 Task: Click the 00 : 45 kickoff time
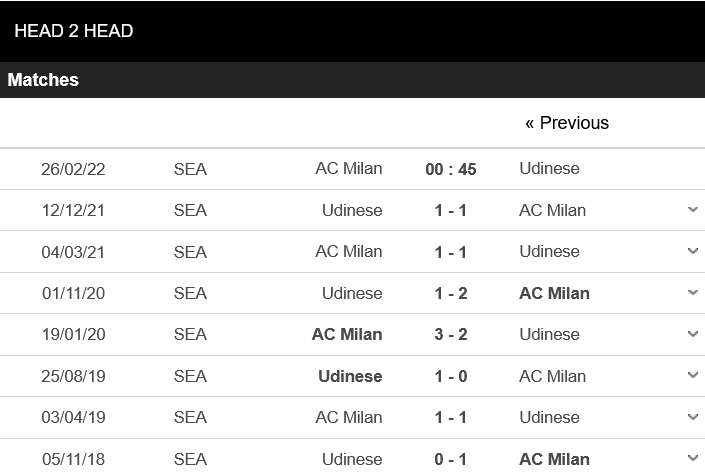[451, 169]
